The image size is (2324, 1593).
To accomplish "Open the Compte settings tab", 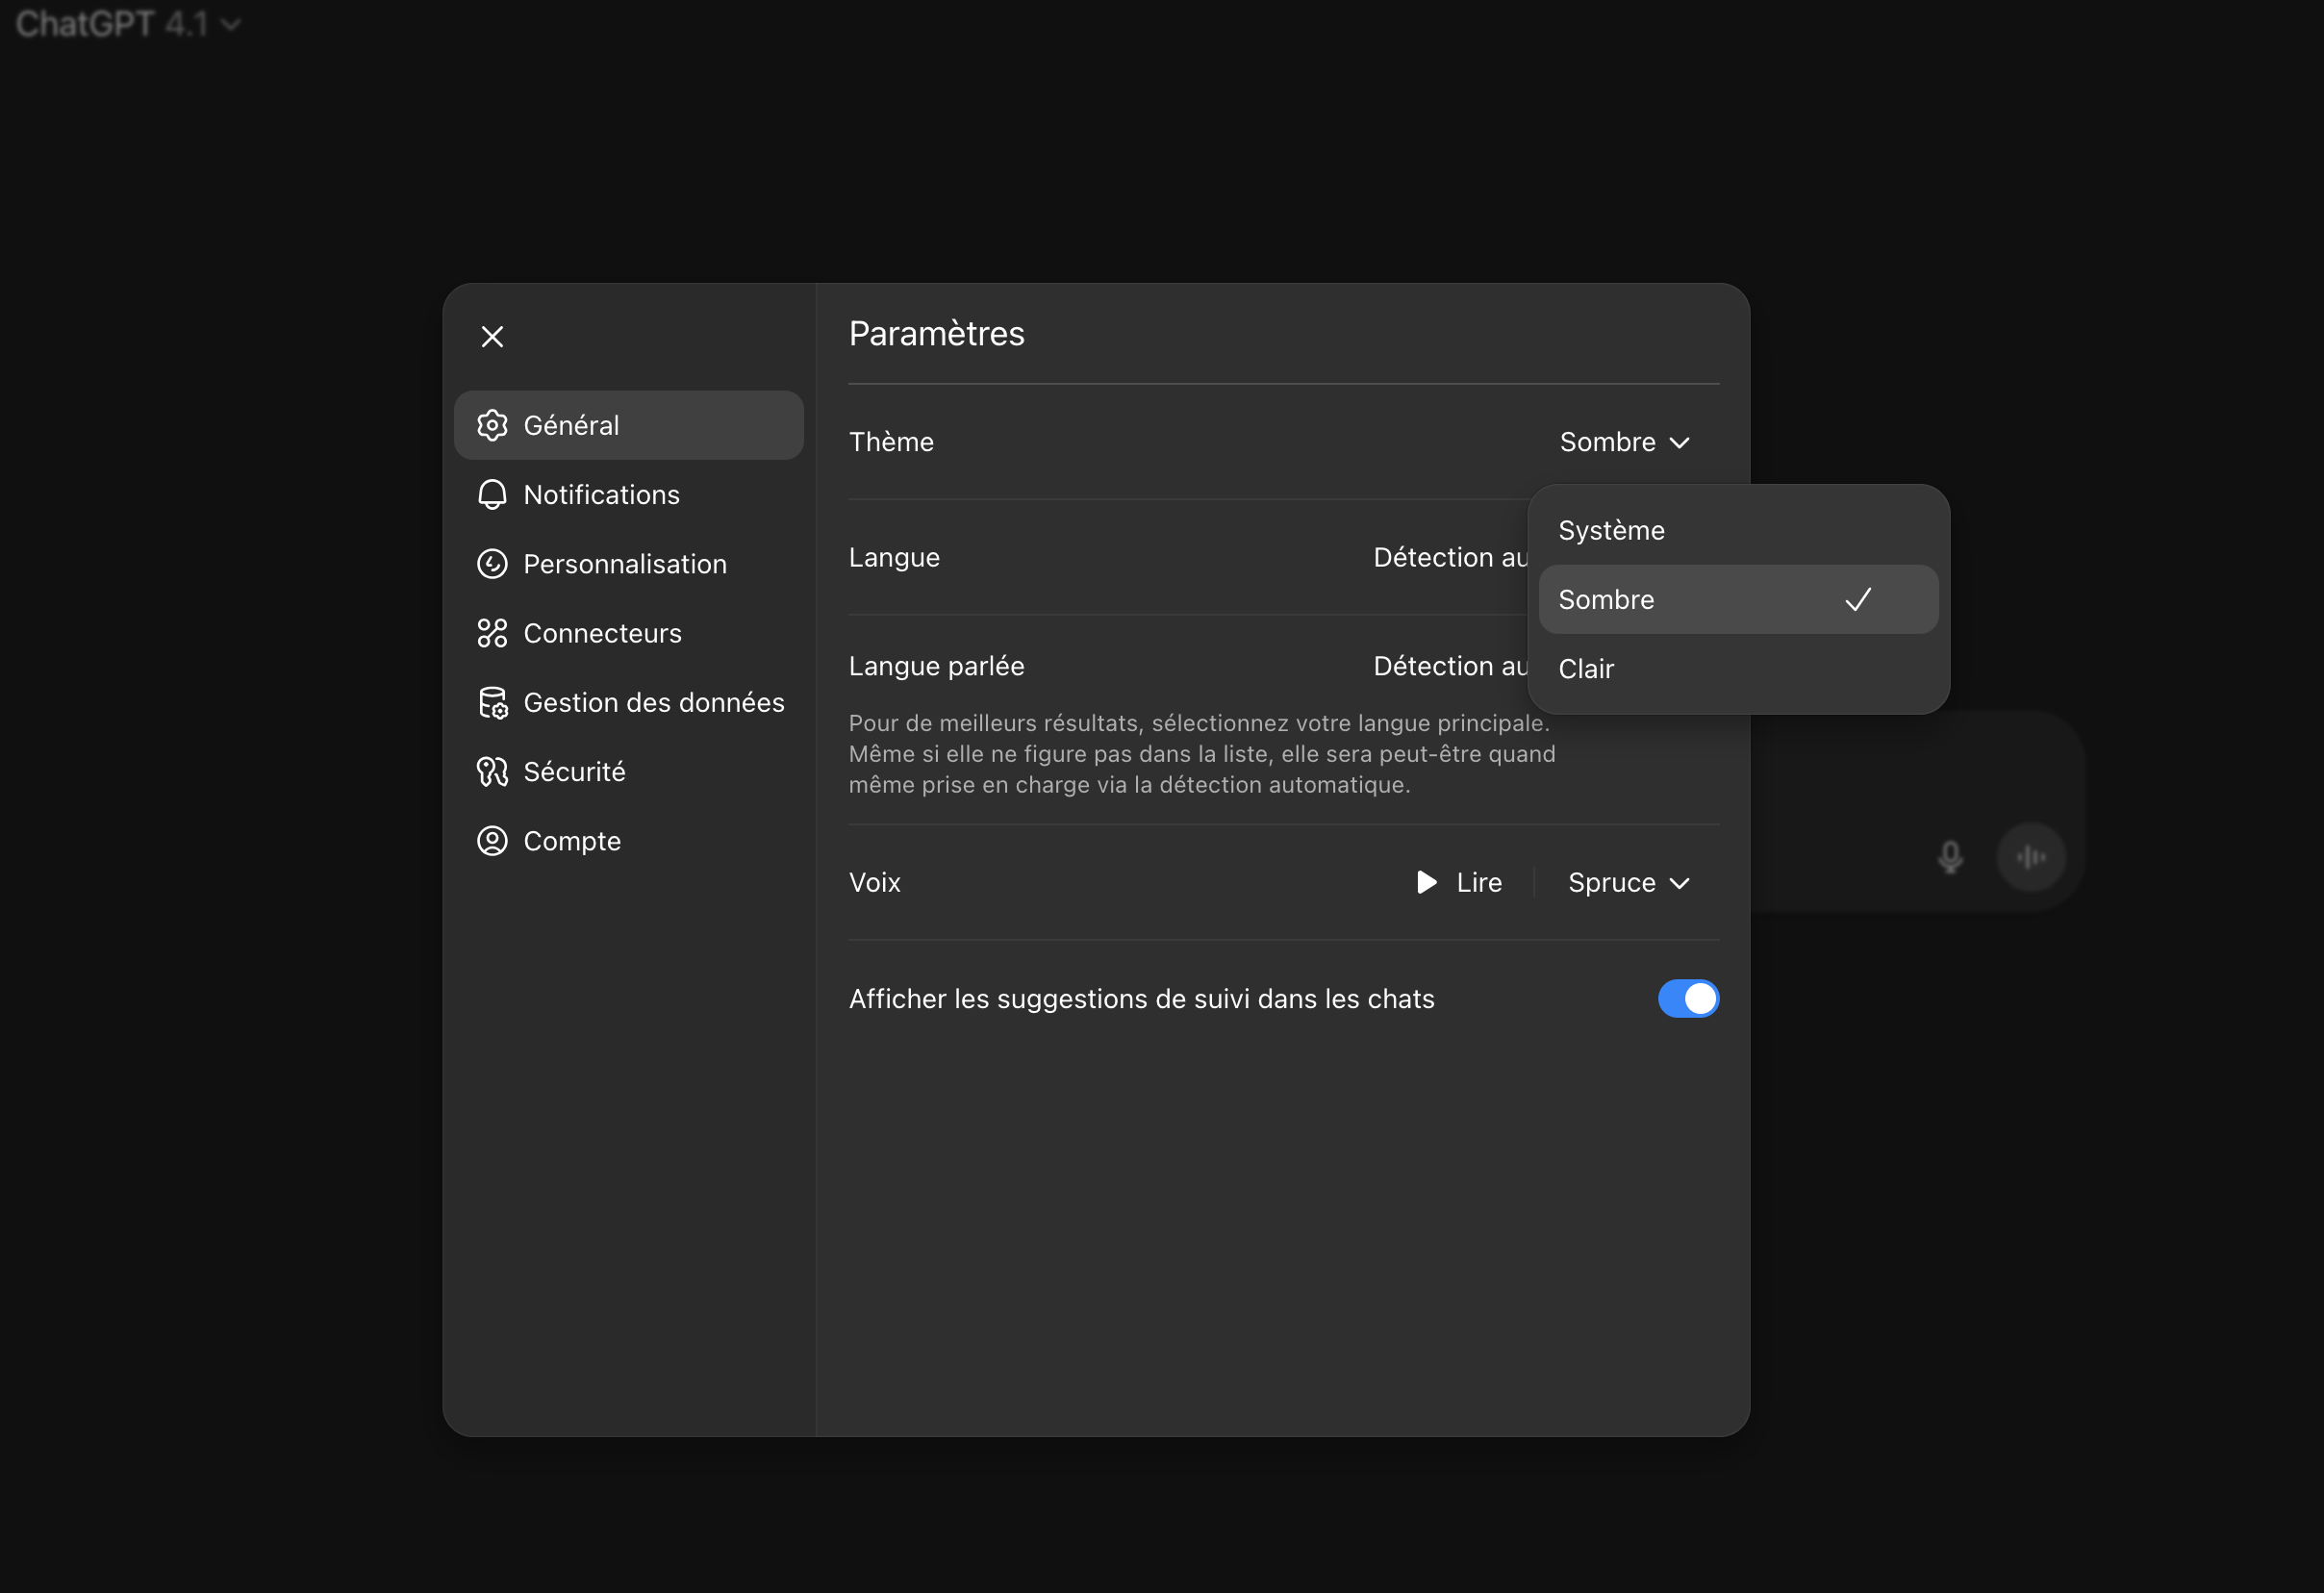I will coord(629,841).
